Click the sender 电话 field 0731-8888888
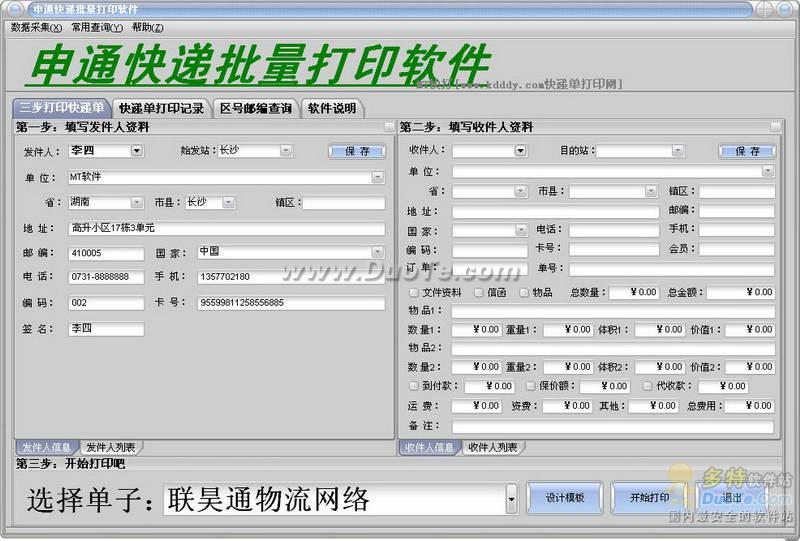 pos(106,277)
